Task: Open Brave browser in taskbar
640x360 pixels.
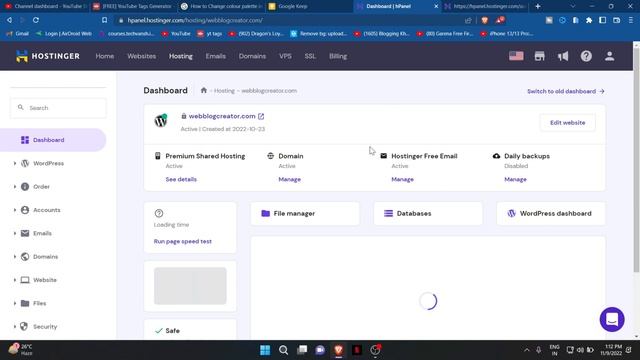Action: (338, 350)
